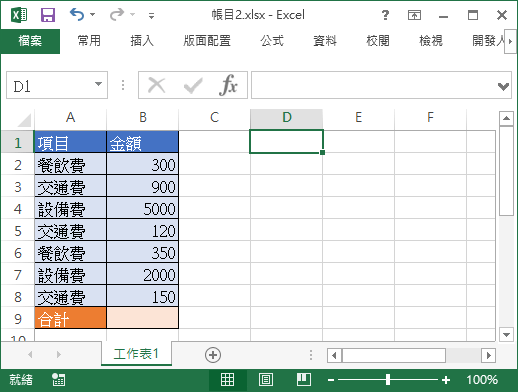Click inside the formula bar
This screenshot has width=518, height=392.
click(x=373, y=85)
